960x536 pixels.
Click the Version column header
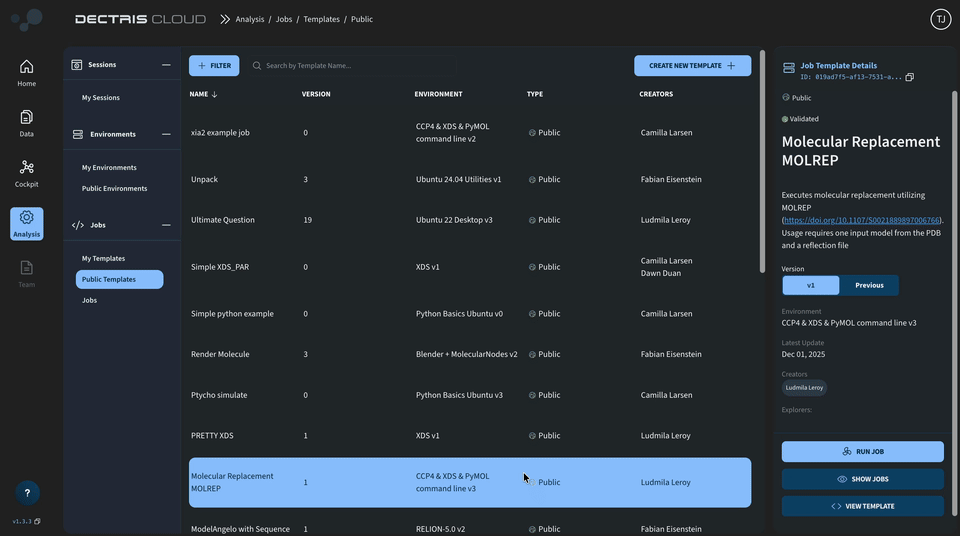[x=316, y=94]
